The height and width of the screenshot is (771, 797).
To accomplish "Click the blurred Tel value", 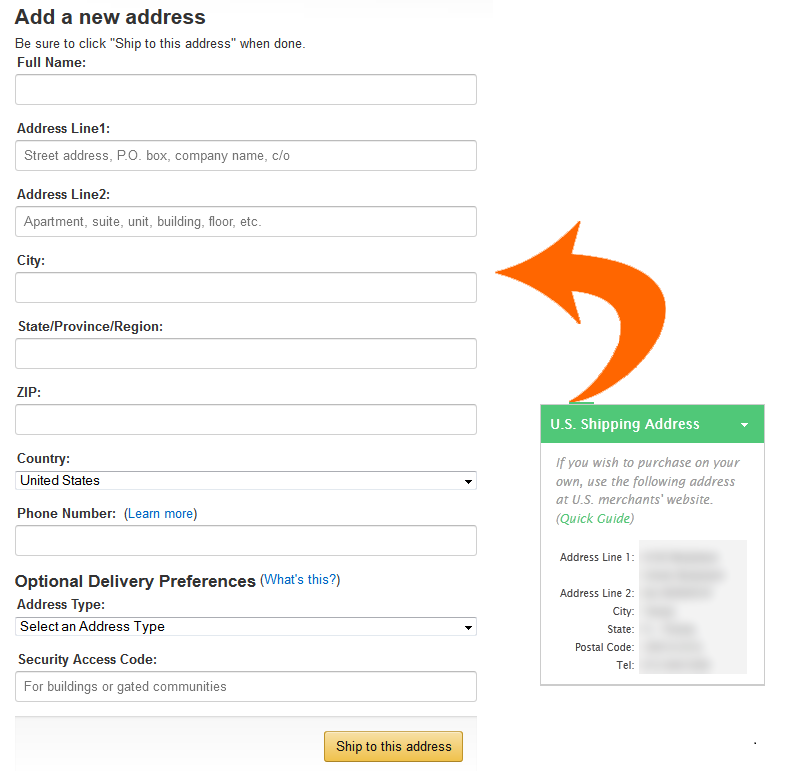I will click(x=676, y=665).
